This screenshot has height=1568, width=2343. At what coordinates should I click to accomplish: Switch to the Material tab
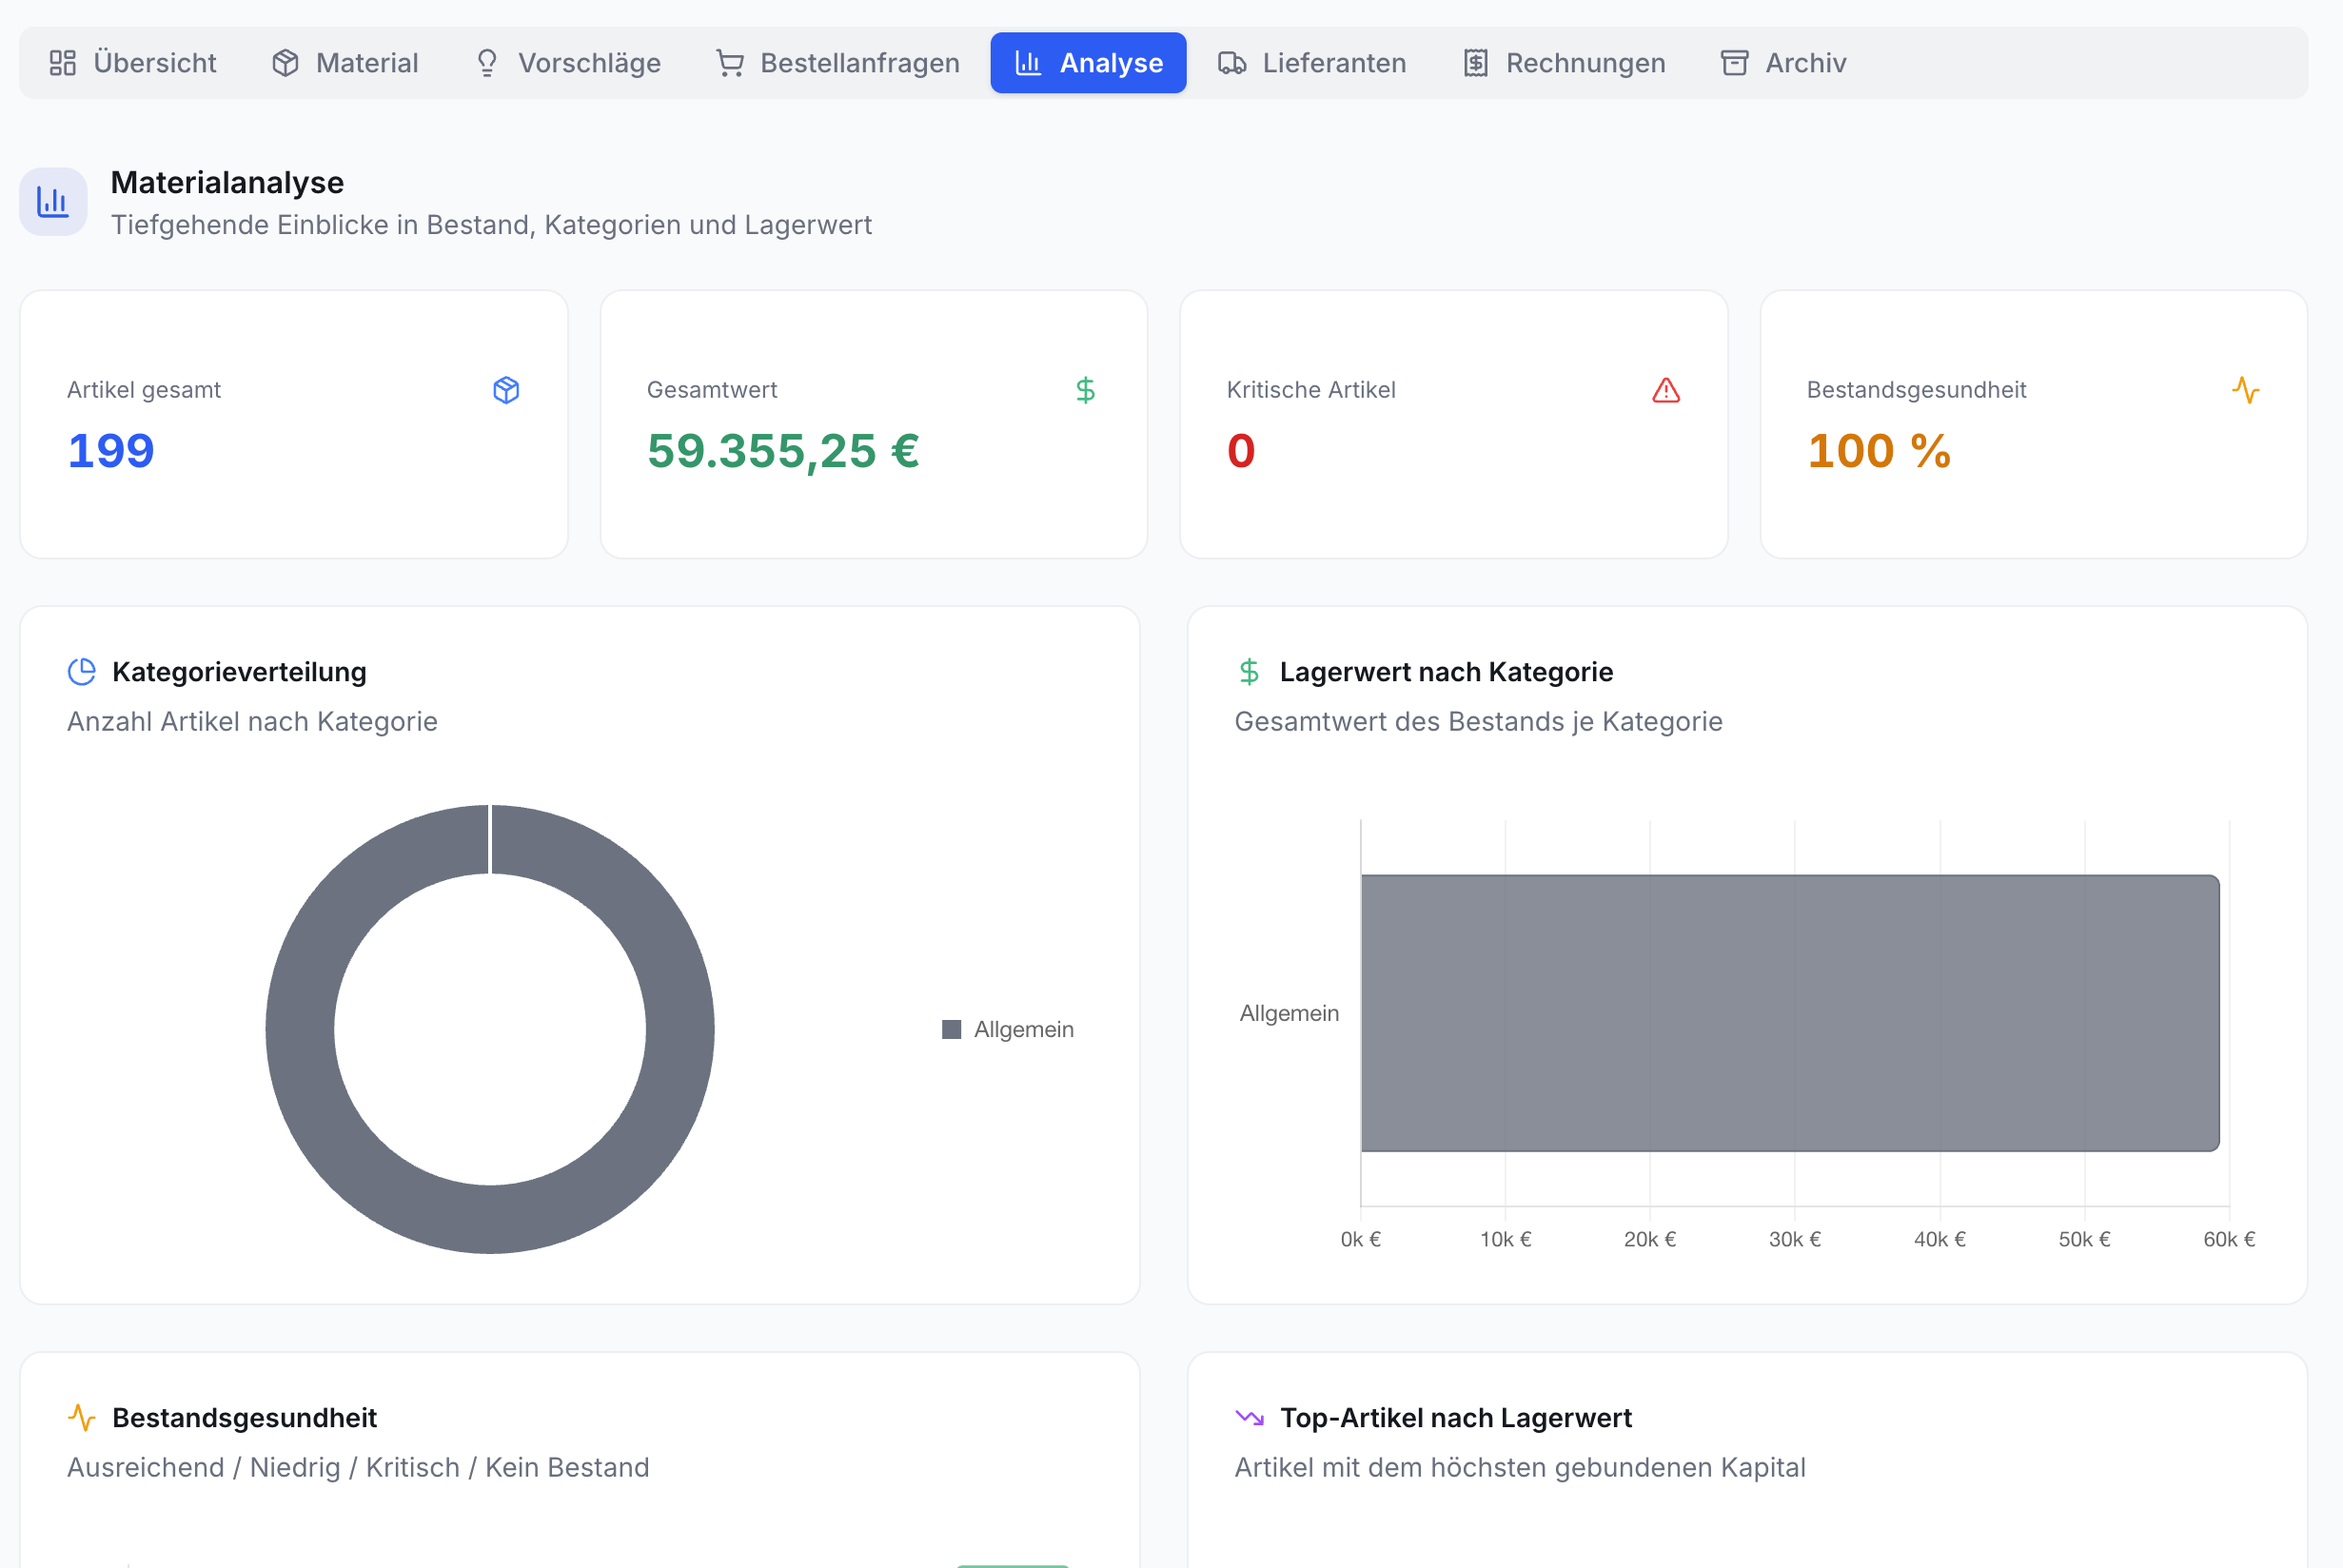(345, 63)
